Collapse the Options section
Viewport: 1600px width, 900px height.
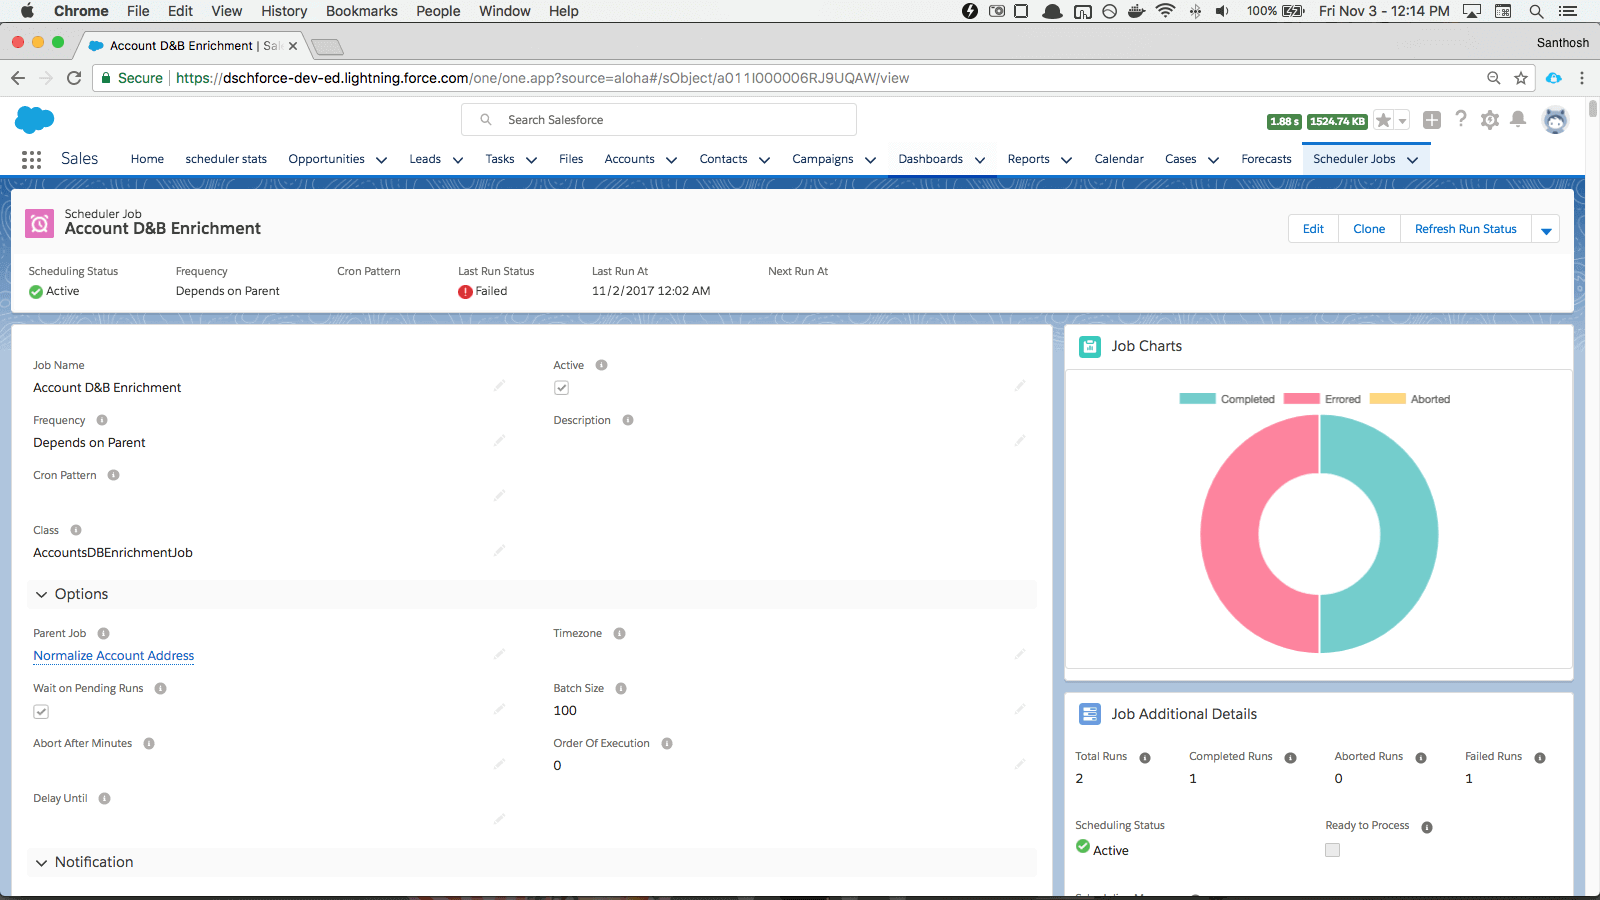pos(42,595)
